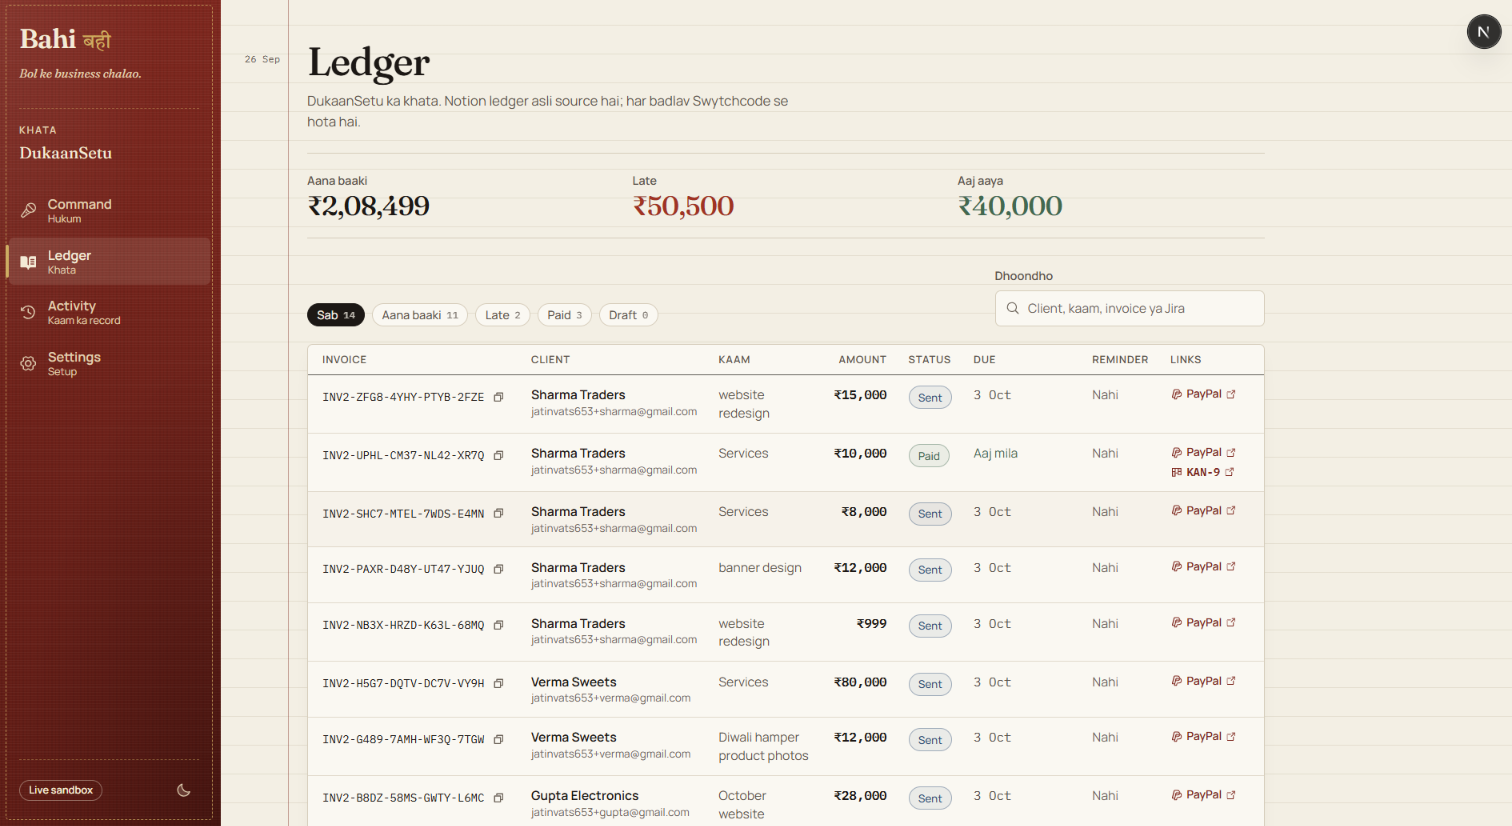
Task: Go to Activity (Kaam ka record)
Action: click(x=109, y=312)
